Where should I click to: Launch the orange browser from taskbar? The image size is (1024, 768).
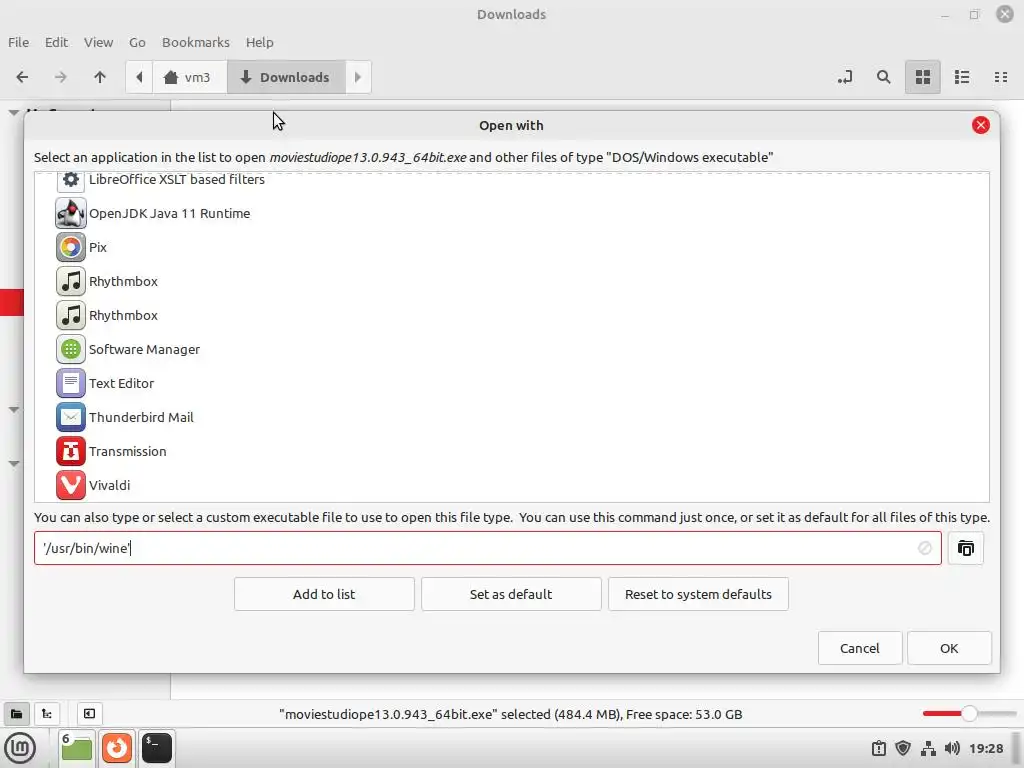117,748
